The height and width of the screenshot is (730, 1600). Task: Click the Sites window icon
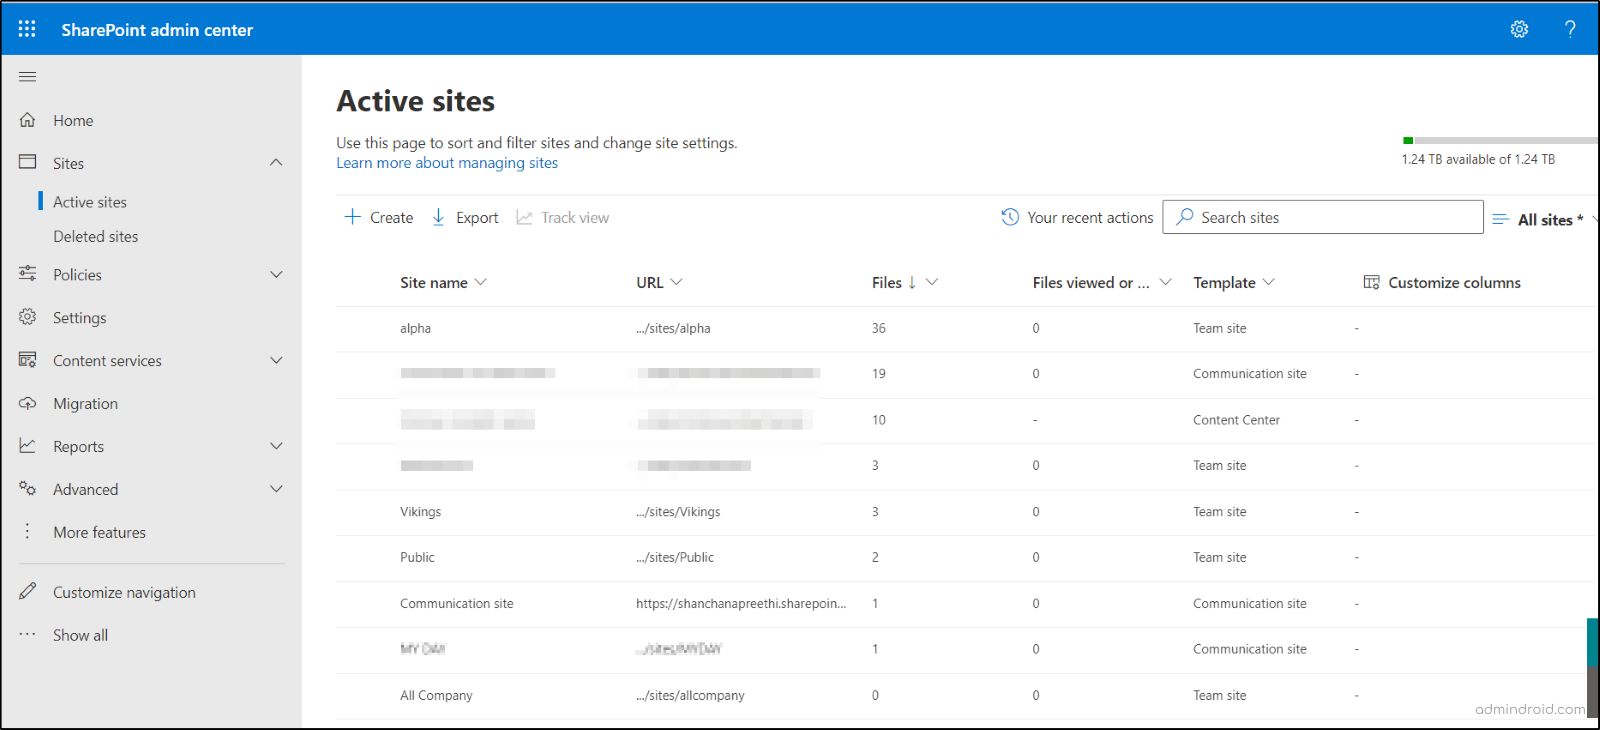point(27,162)
